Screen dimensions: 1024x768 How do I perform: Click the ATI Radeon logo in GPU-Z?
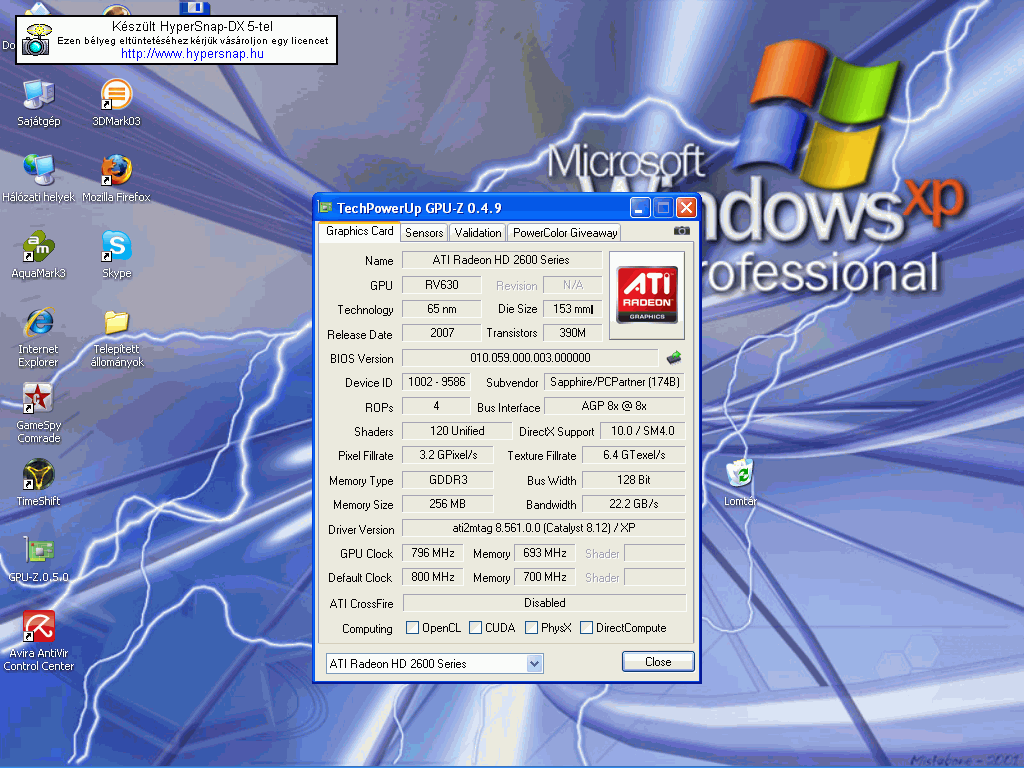tap(647, 295)
